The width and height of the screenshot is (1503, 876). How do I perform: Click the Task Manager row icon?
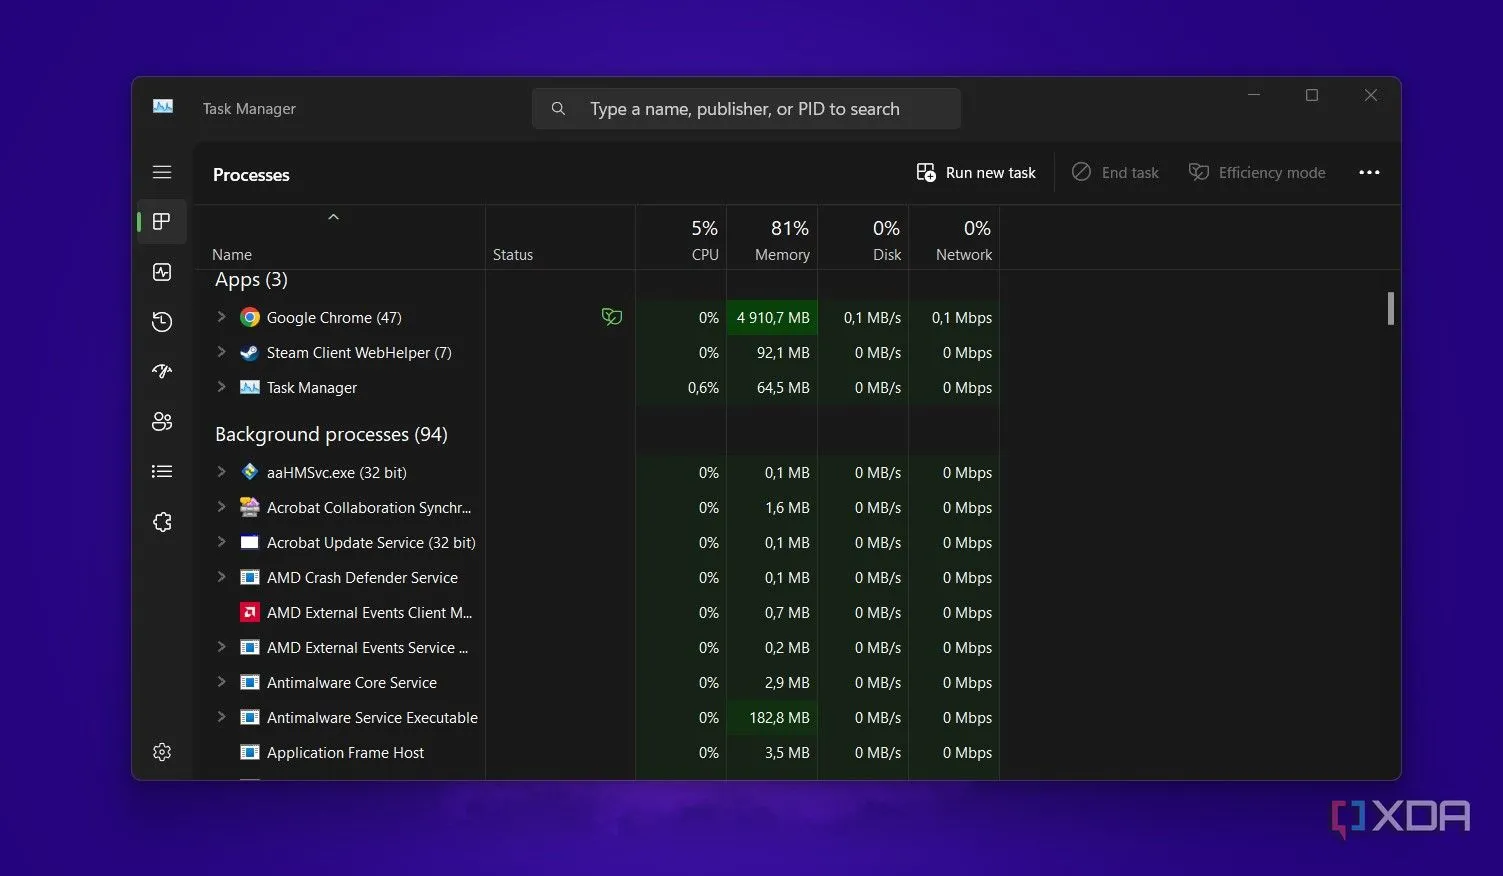click(250, 387)
